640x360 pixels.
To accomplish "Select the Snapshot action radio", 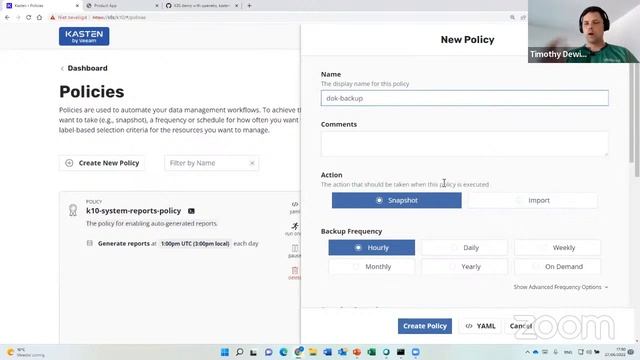I will pyautogui.click(x=396, y=200).
